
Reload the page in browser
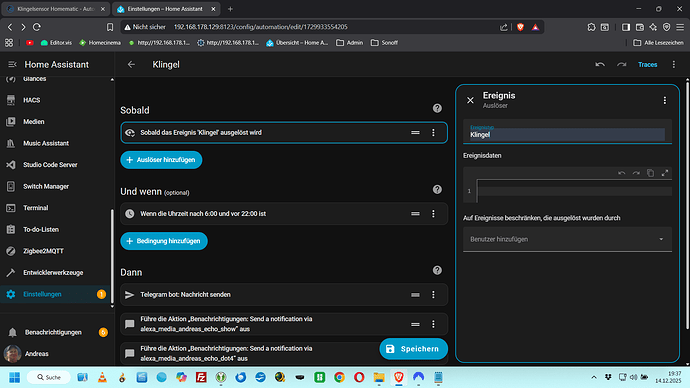click(x=37, y=27)
